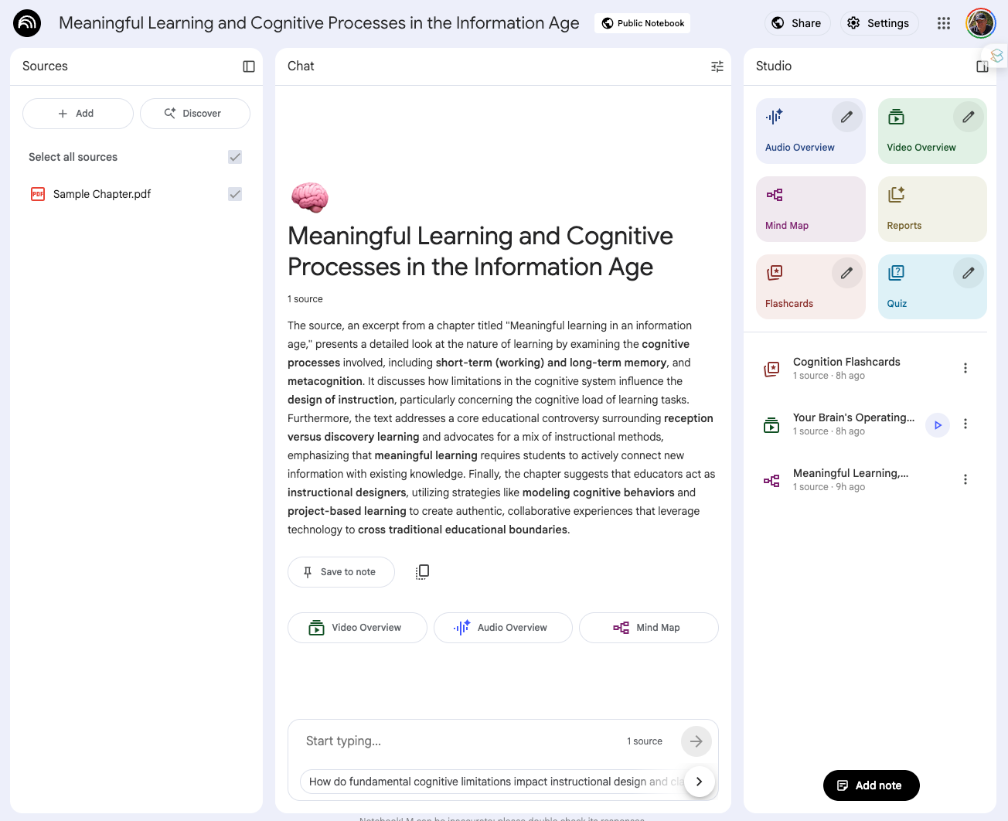The height and width of the screenshot is (821, 1008).
Task: Open the Reports studio tile
Action: [931, 209]
